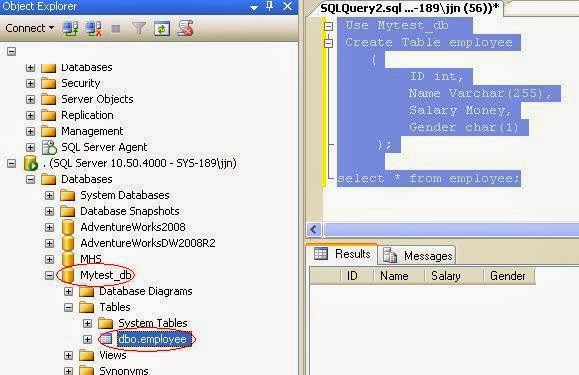Screen dimensions: 579x375
Task: Expand the SQL Server Agent node
Action: [31, 147]
